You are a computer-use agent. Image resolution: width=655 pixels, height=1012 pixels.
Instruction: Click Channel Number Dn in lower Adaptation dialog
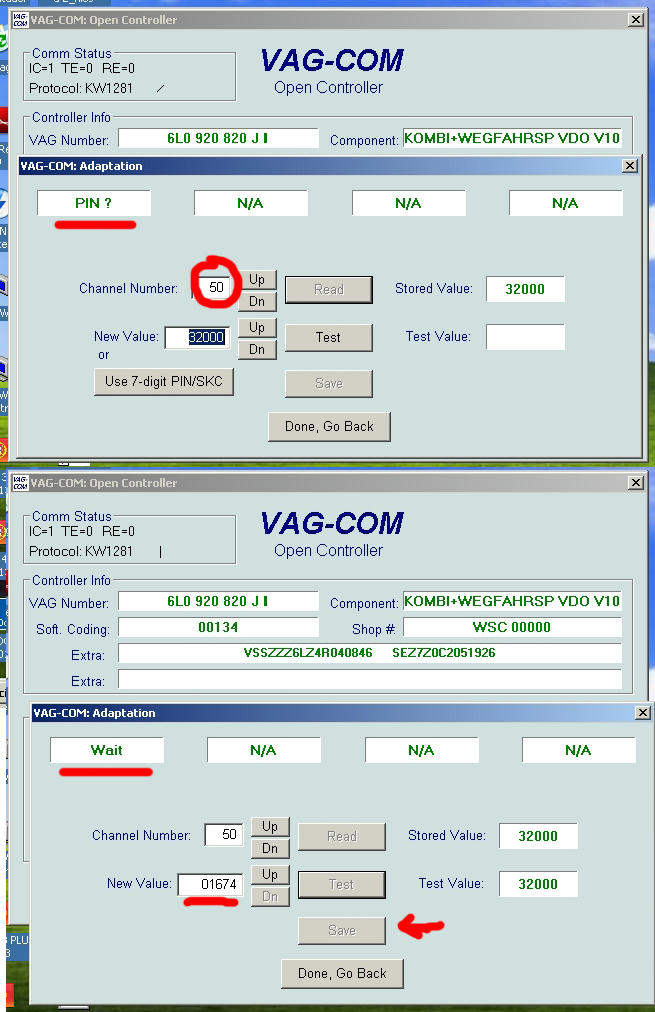coord(270,848)
